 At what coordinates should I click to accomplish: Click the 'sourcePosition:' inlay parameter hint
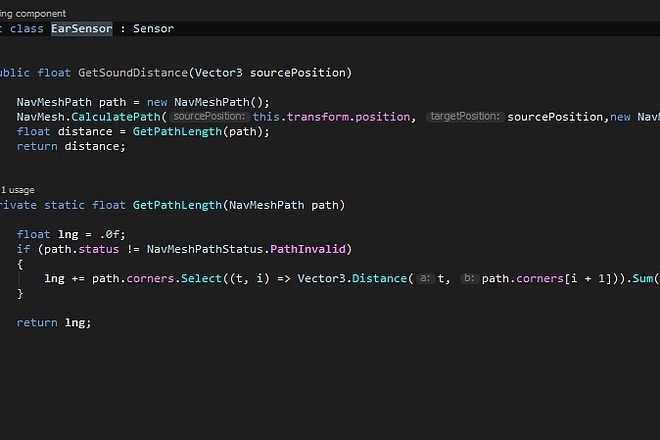[x=209, y=116]
